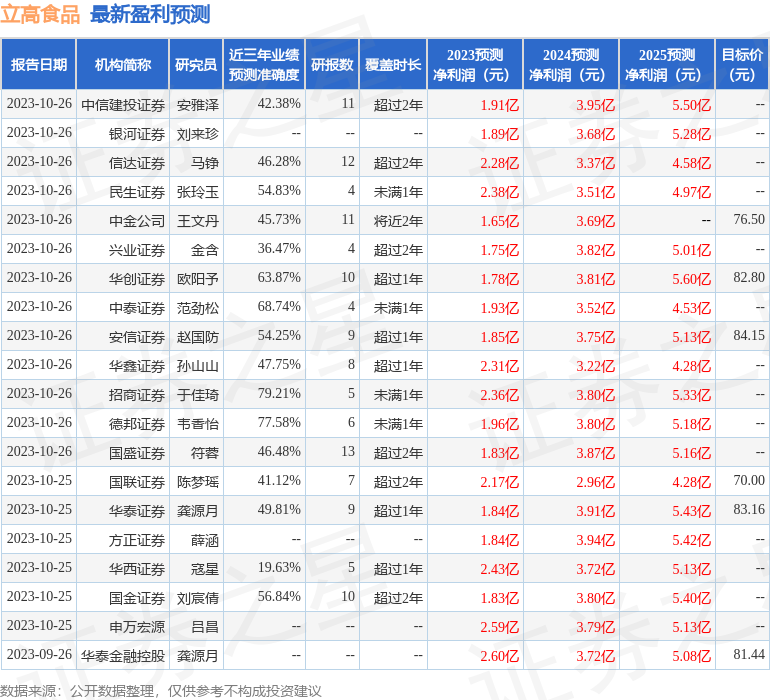Click institution name 信达证券
770x700 pixels.
point(137,163)
